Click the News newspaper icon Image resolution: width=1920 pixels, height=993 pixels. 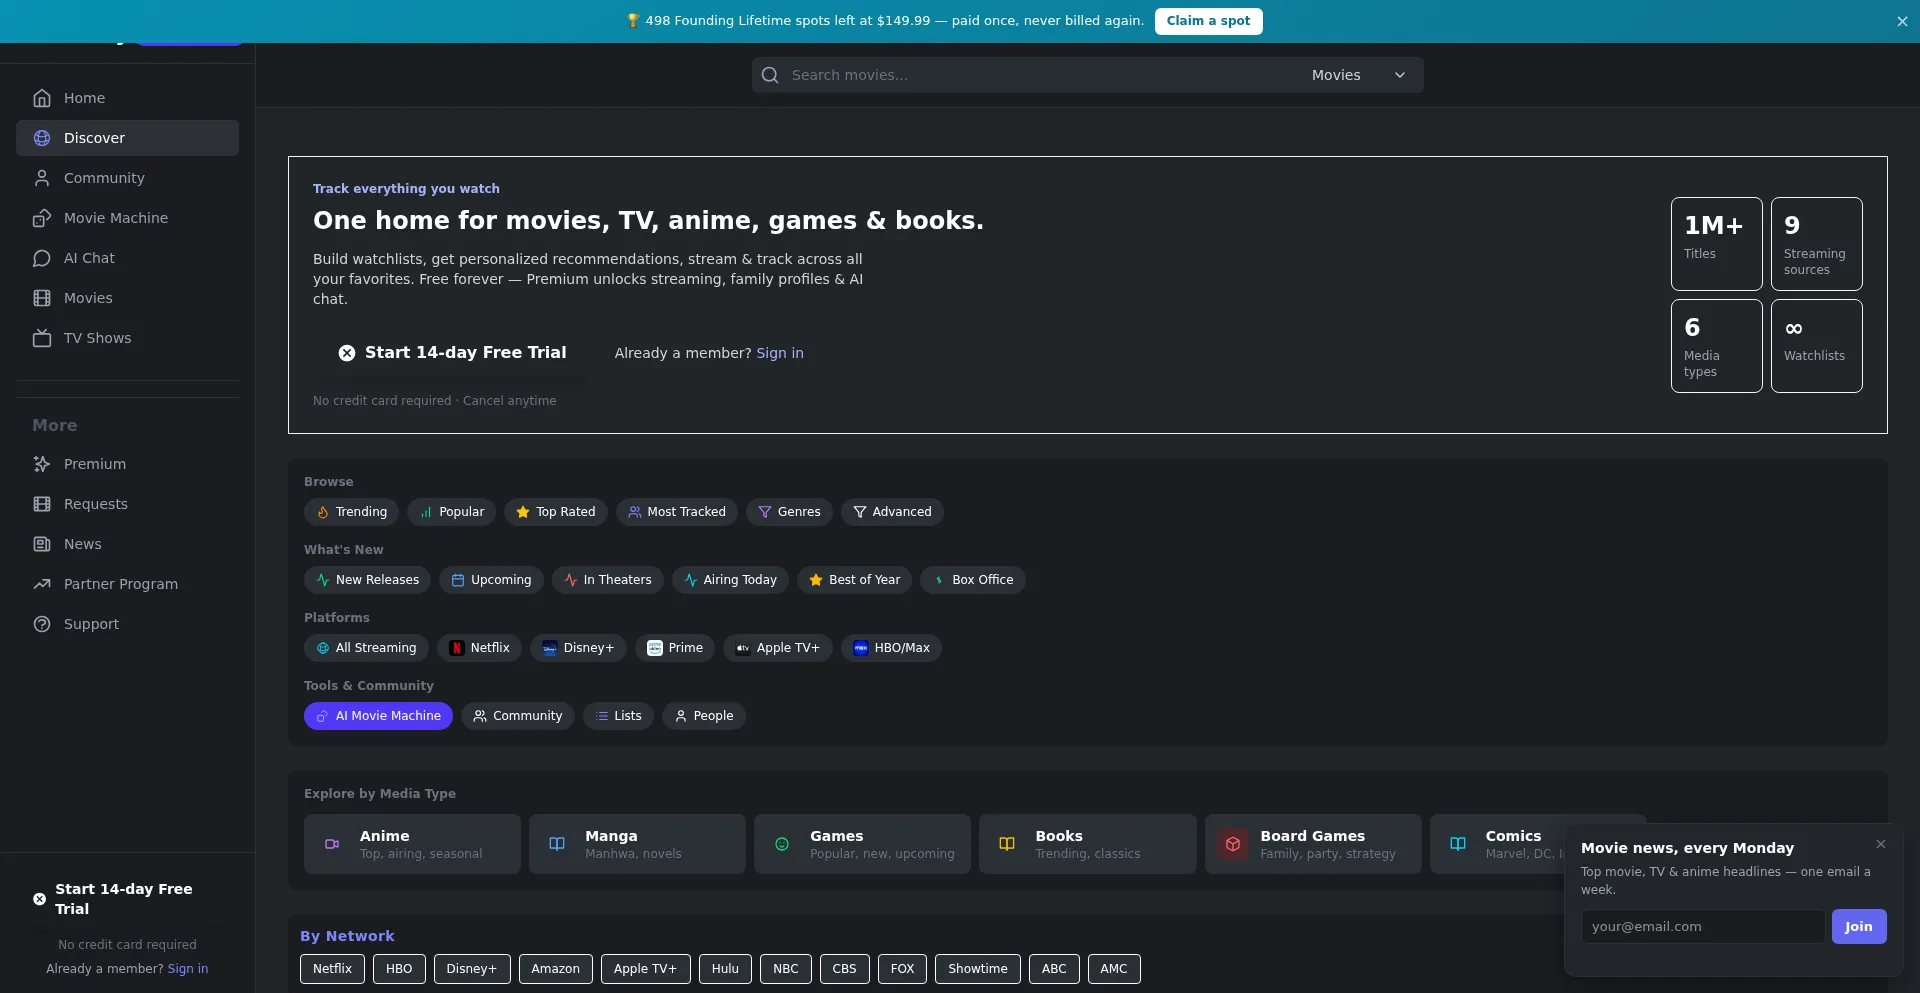pos(42,544)
